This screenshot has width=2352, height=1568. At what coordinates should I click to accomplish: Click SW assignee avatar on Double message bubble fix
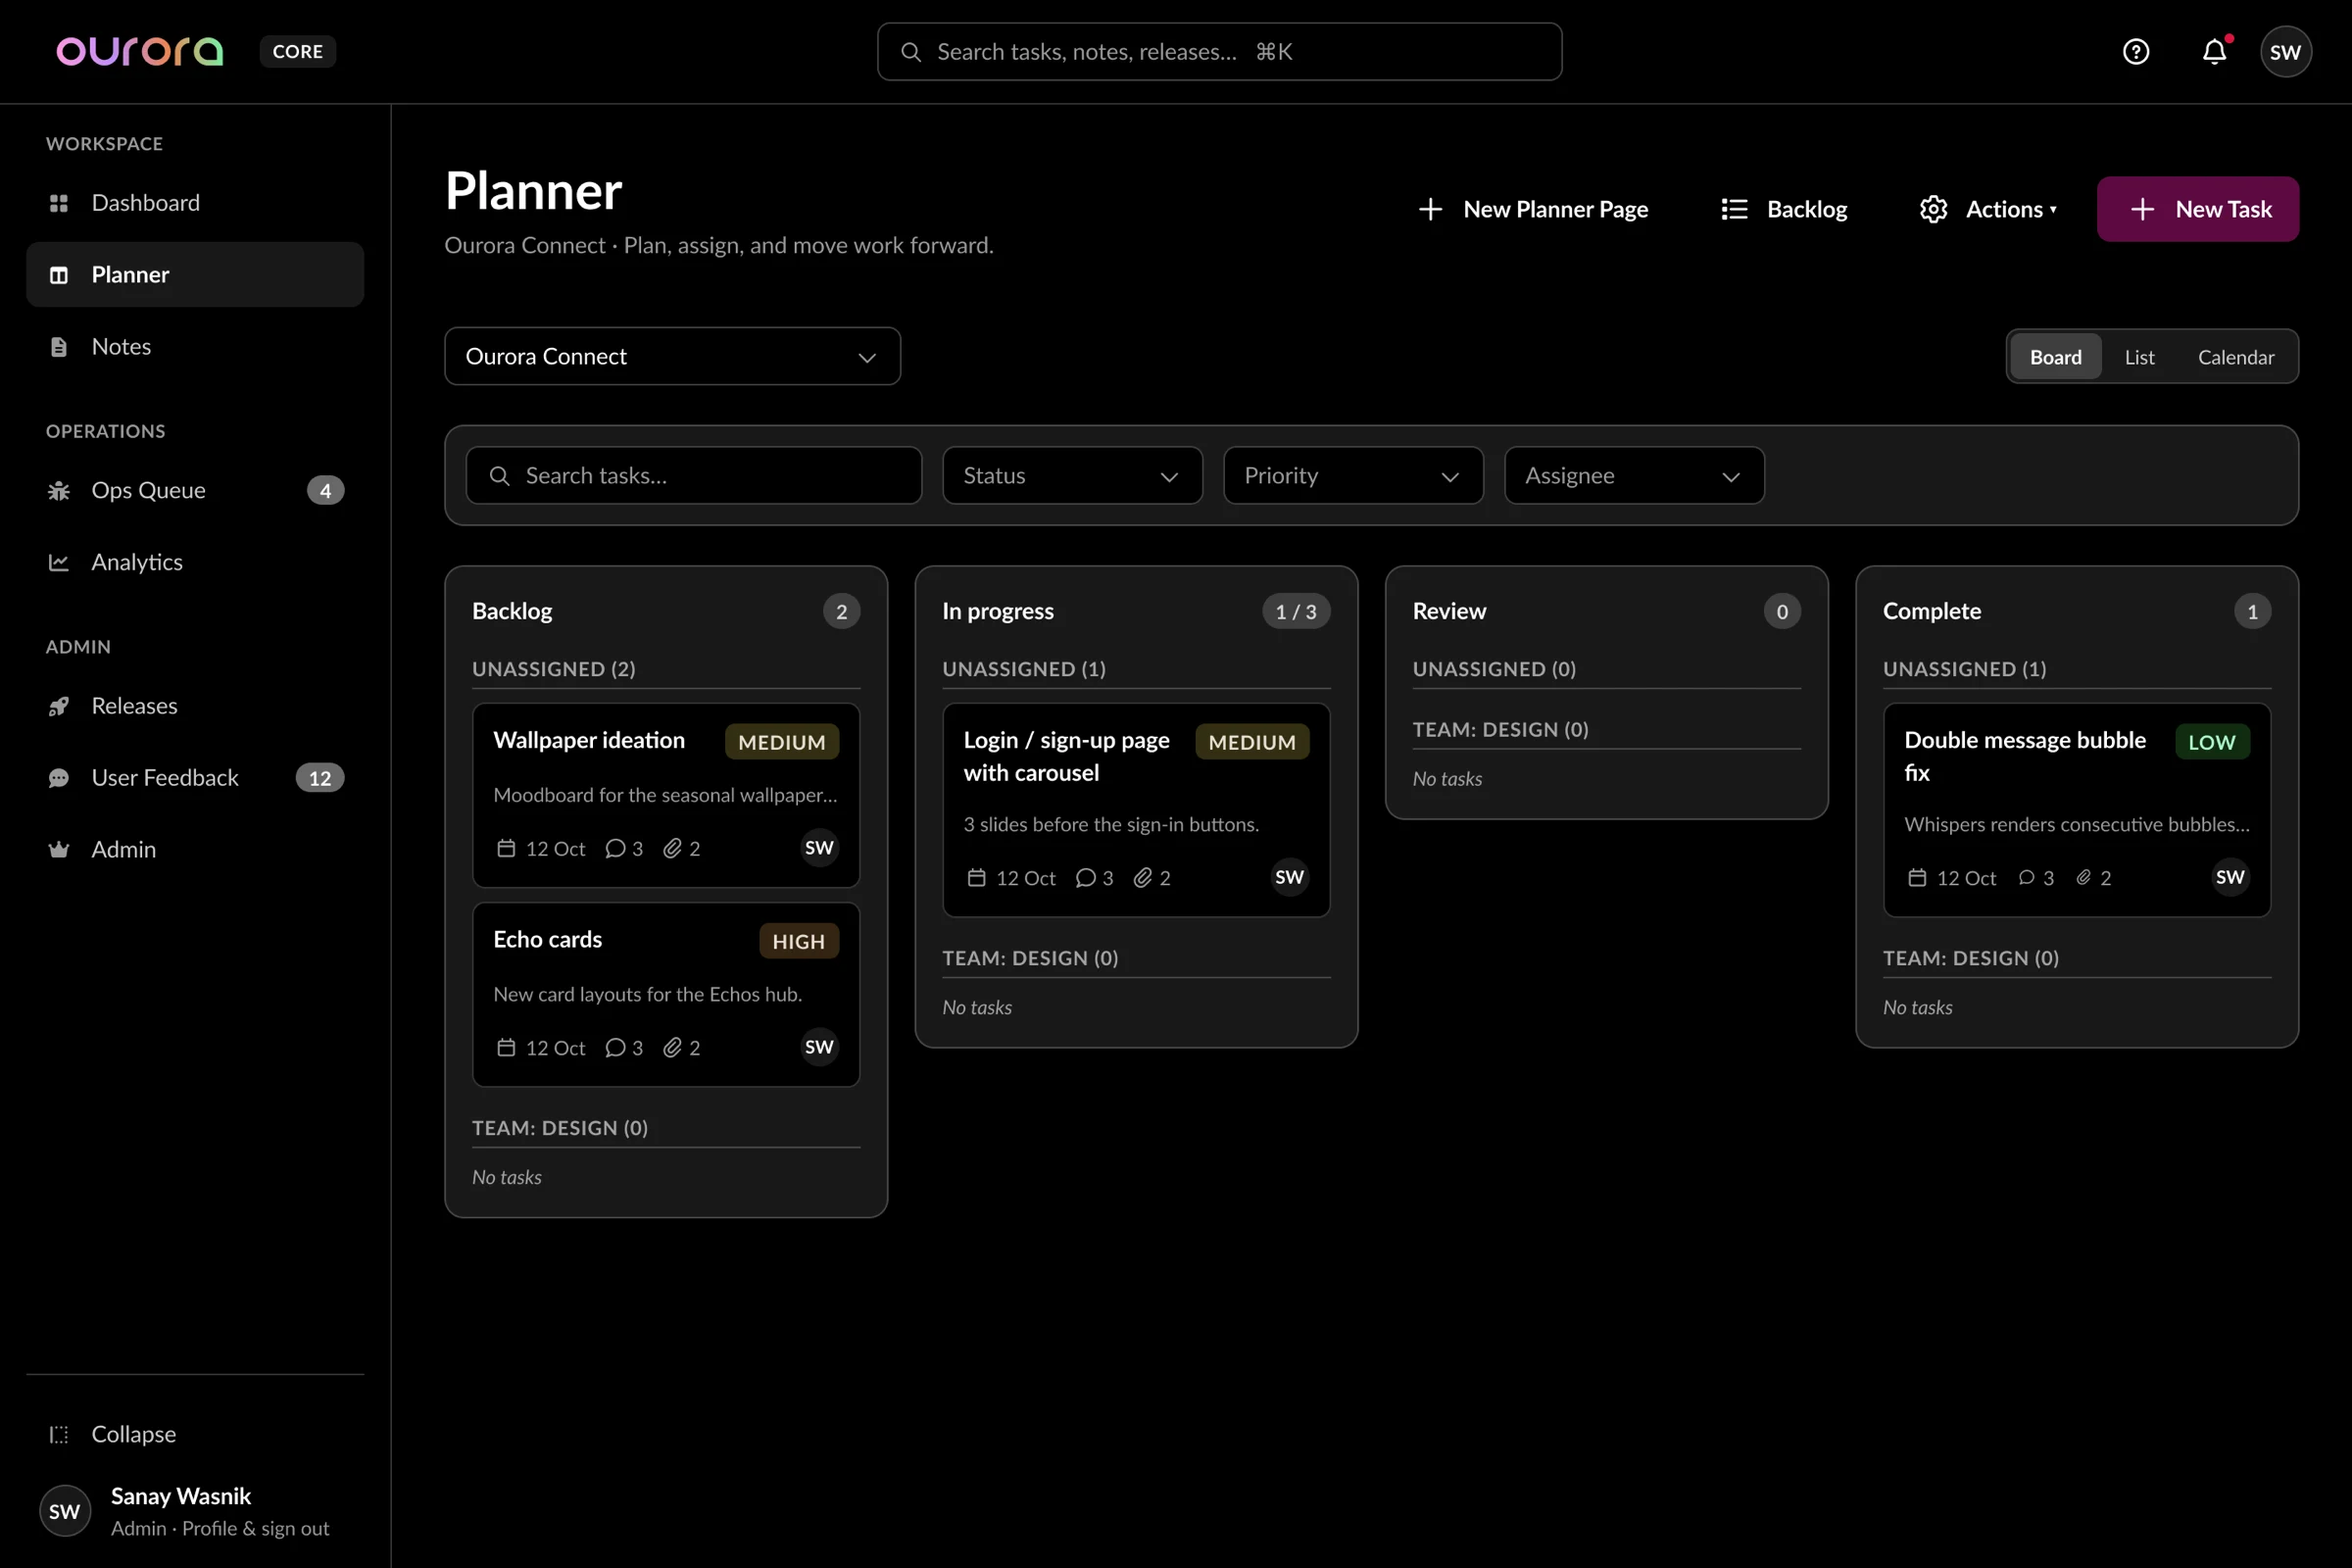pos(2229,877)
